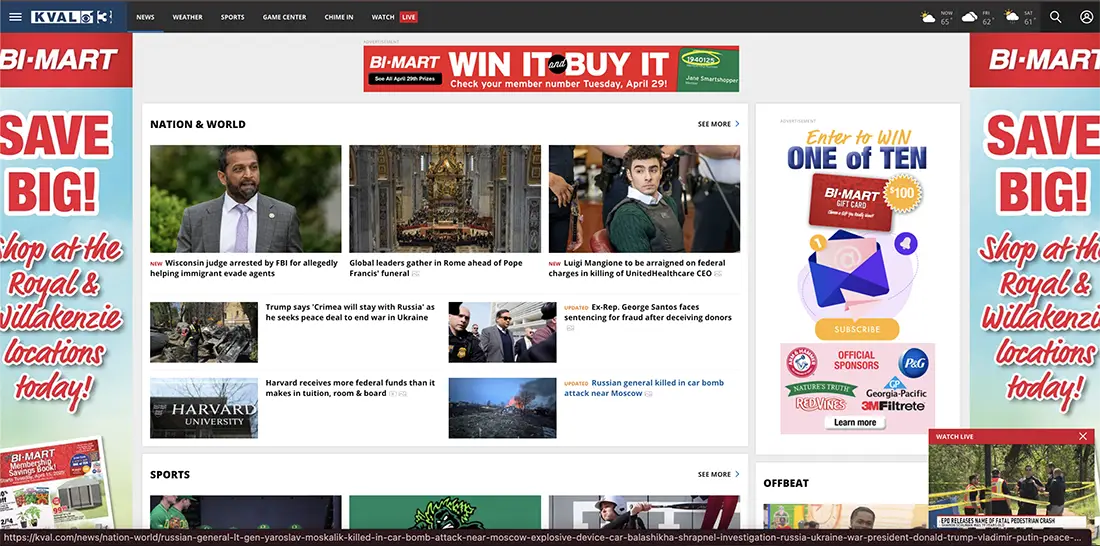The image size is (1100, 546).
Task: Click the Bi-Mart Win It and Buy It banner
Action: 551,69
